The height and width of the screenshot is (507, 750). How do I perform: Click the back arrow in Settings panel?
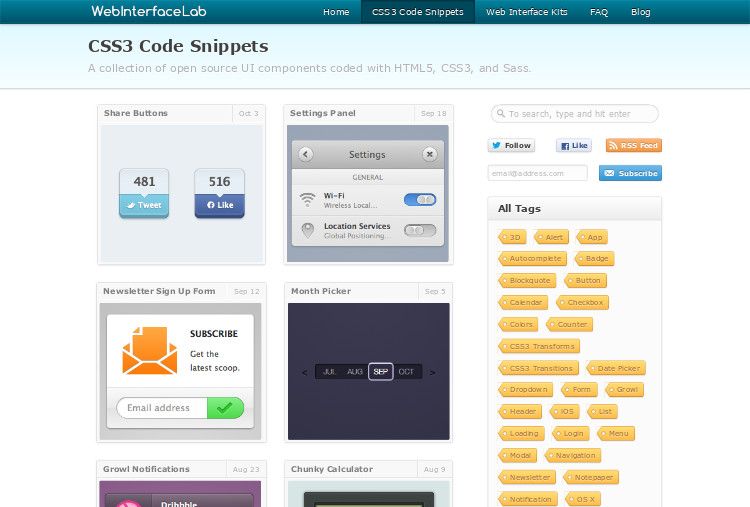click(x=306, y=154)
